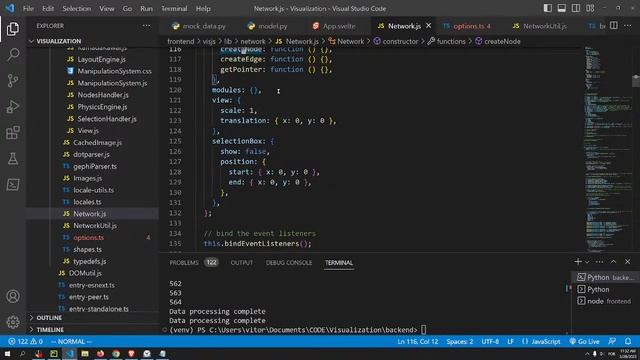Select the Python backend terminal

click(606, 277)
